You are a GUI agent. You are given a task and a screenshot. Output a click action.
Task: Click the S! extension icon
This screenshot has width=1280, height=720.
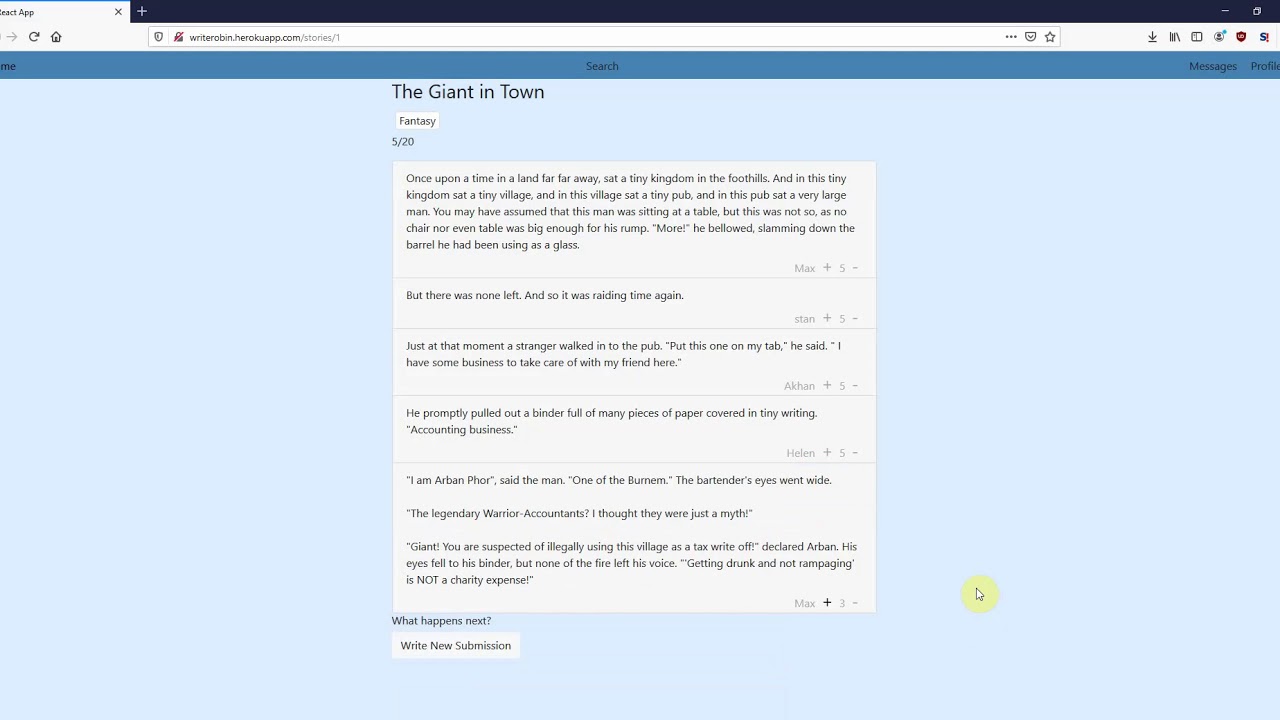pos(1264,37)
